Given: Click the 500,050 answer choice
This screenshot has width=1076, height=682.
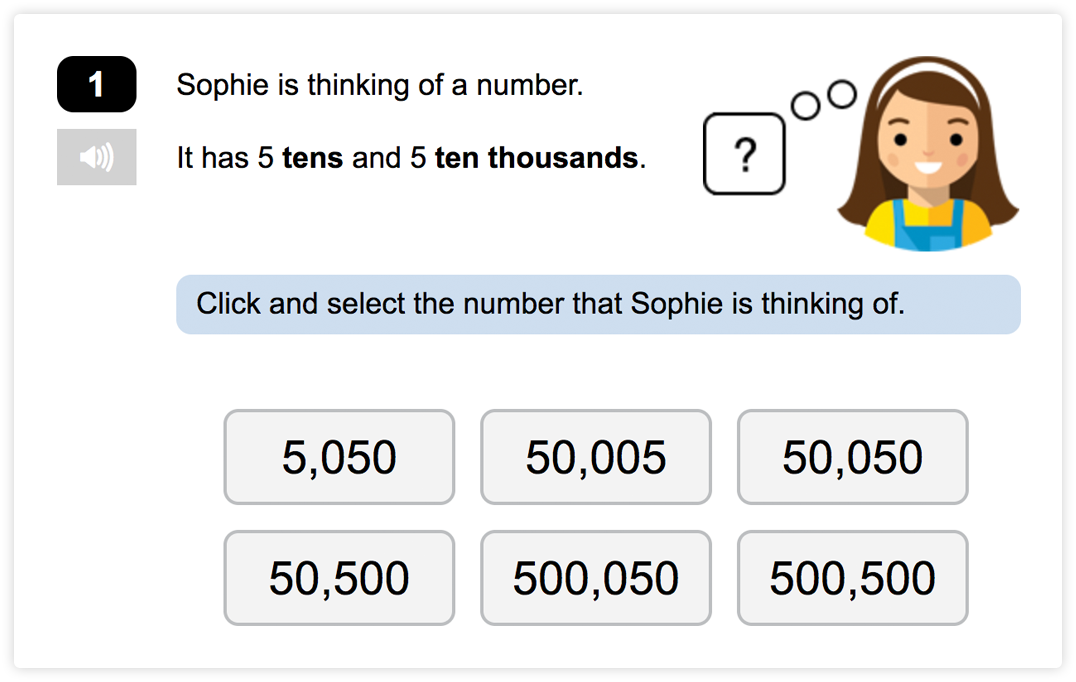Looking at the screenshot, I should tap(595, 578).
